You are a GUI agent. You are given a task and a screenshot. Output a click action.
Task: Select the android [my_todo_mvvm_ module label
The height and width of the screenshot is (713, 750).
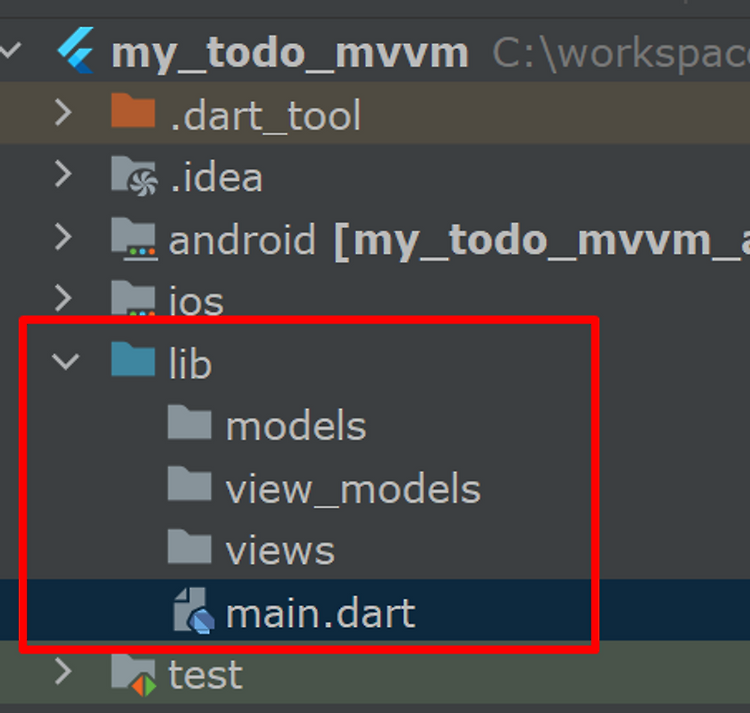pos(459,241)
